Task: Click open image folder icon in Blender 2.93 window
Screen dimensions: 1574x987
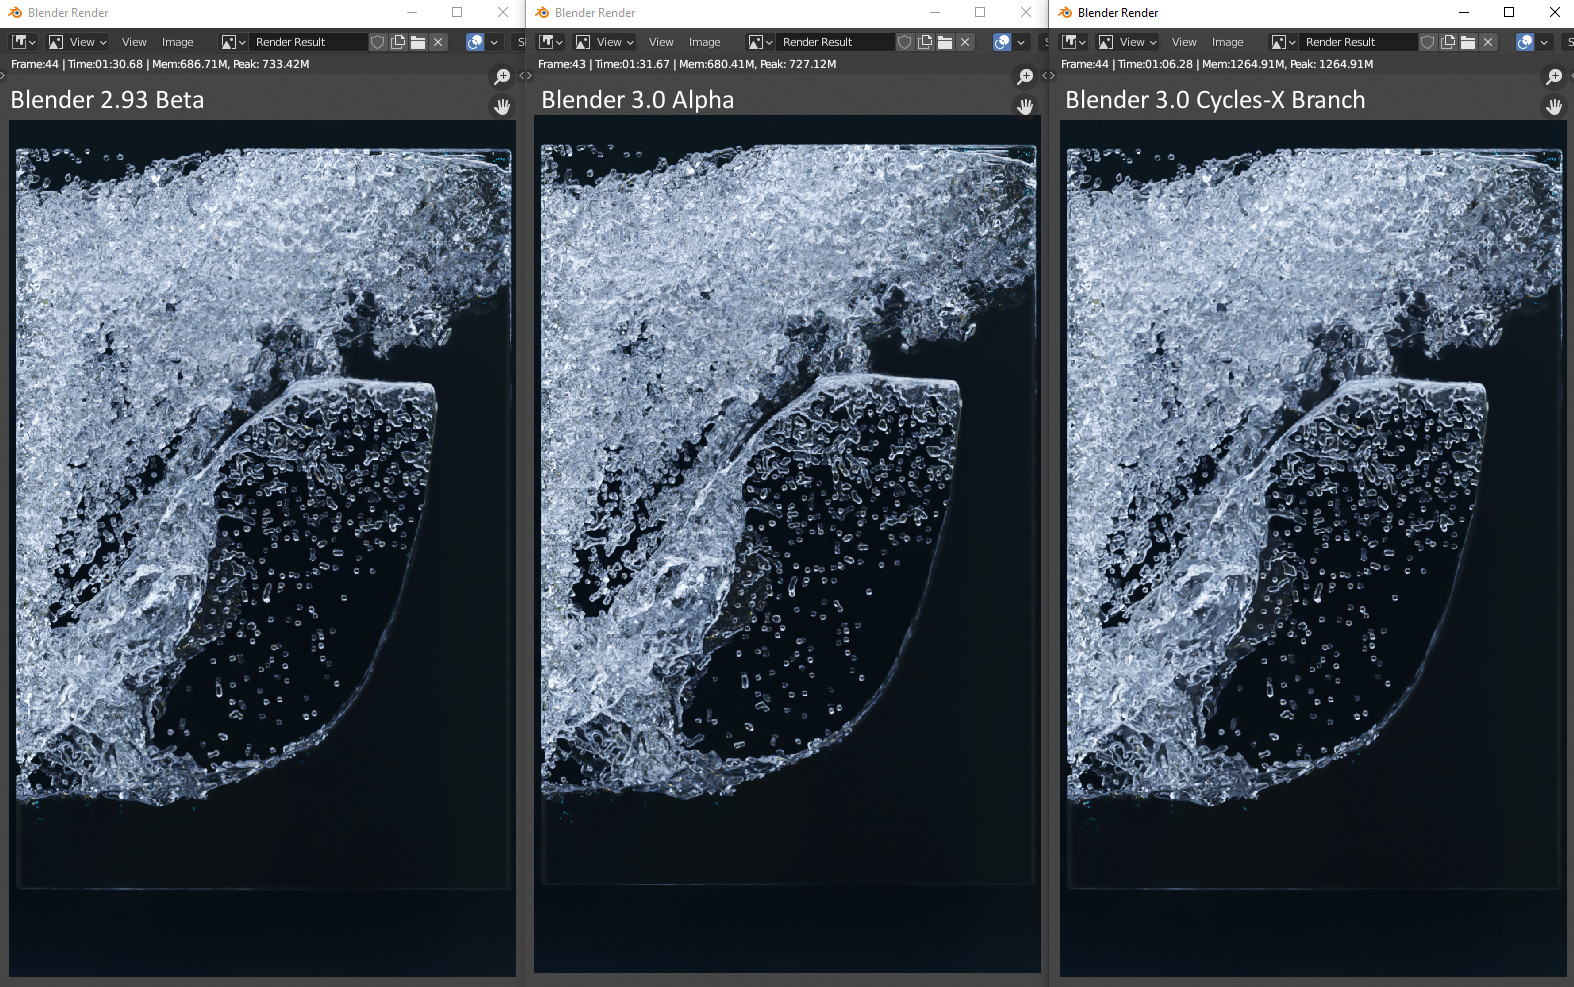Action: click(418, 42)
